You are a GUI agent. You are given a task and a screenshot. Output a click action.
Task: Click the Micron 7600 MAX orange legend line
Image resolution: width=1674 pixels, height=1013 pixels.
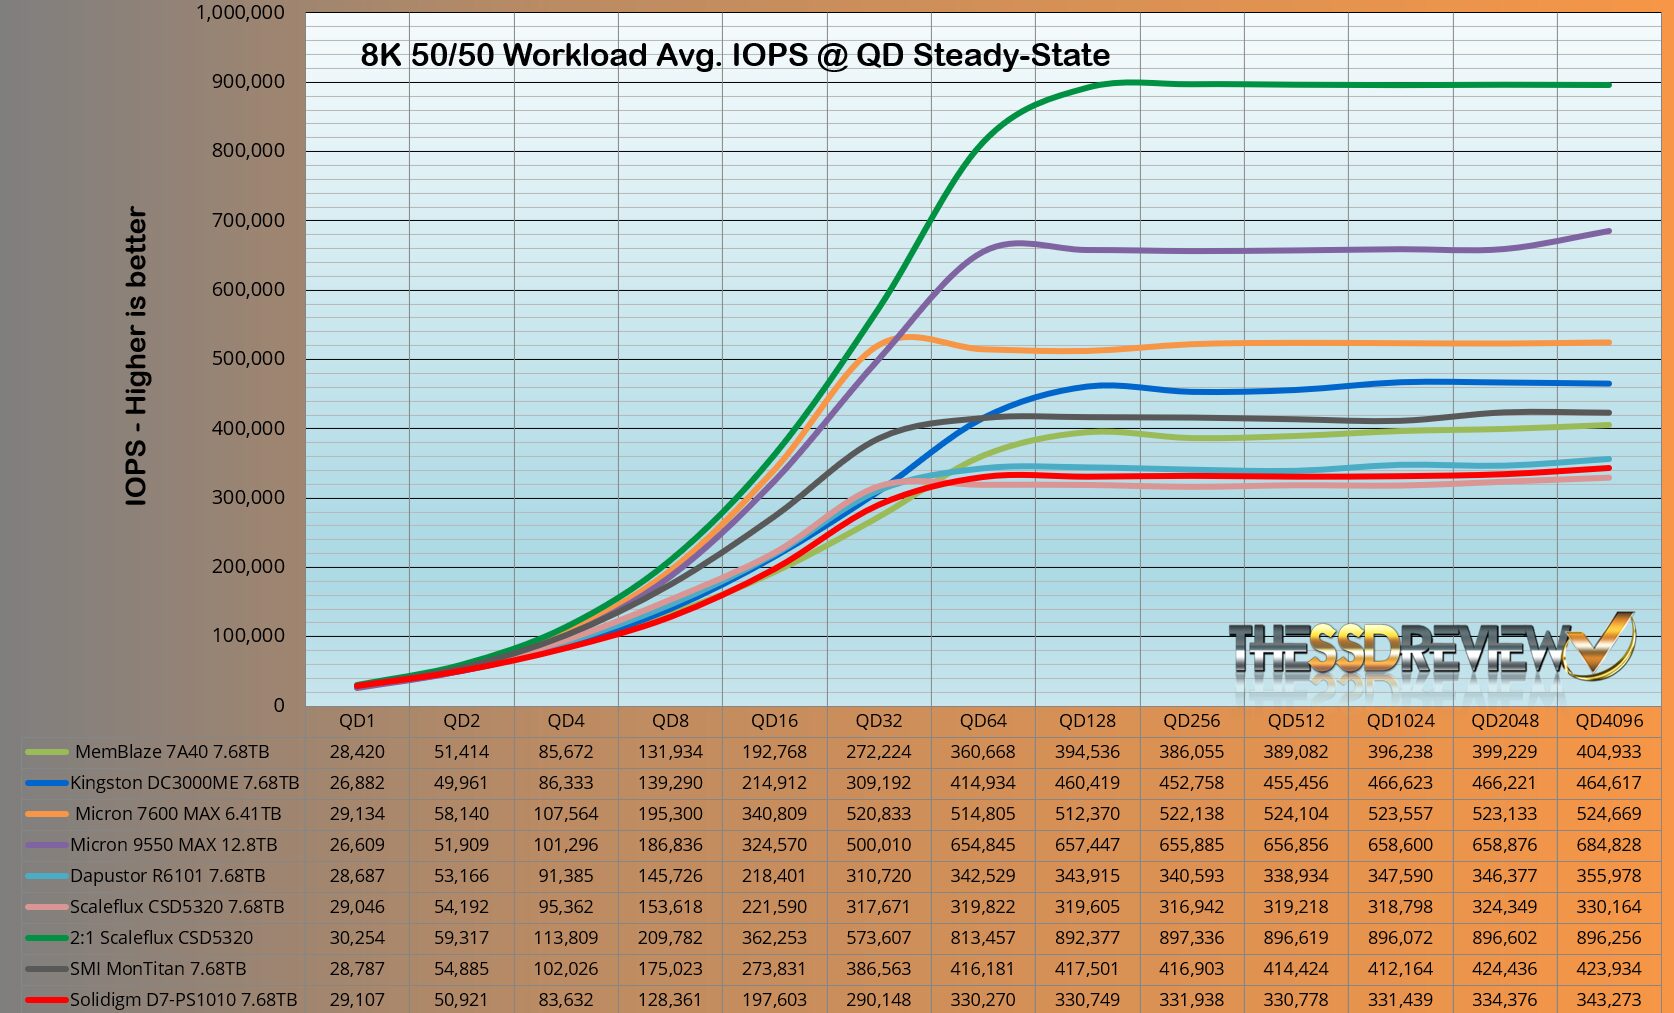pyautogui.click(x=46, y=814)
